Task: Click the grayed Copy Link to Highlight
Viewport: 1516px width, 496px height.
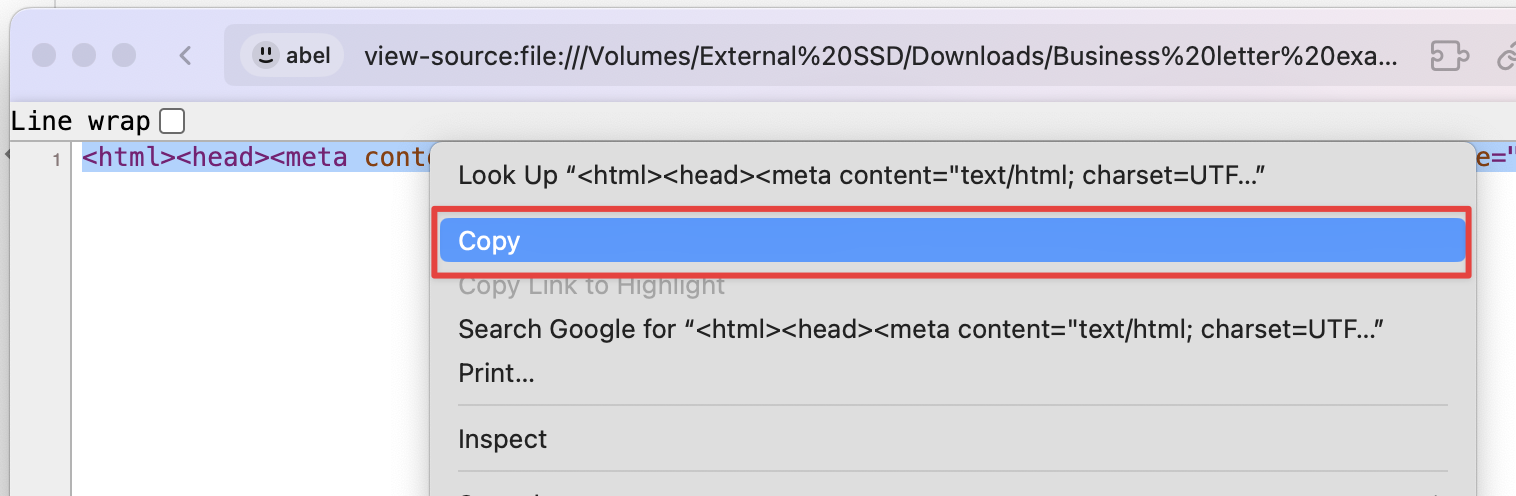Action: point(591,286)
